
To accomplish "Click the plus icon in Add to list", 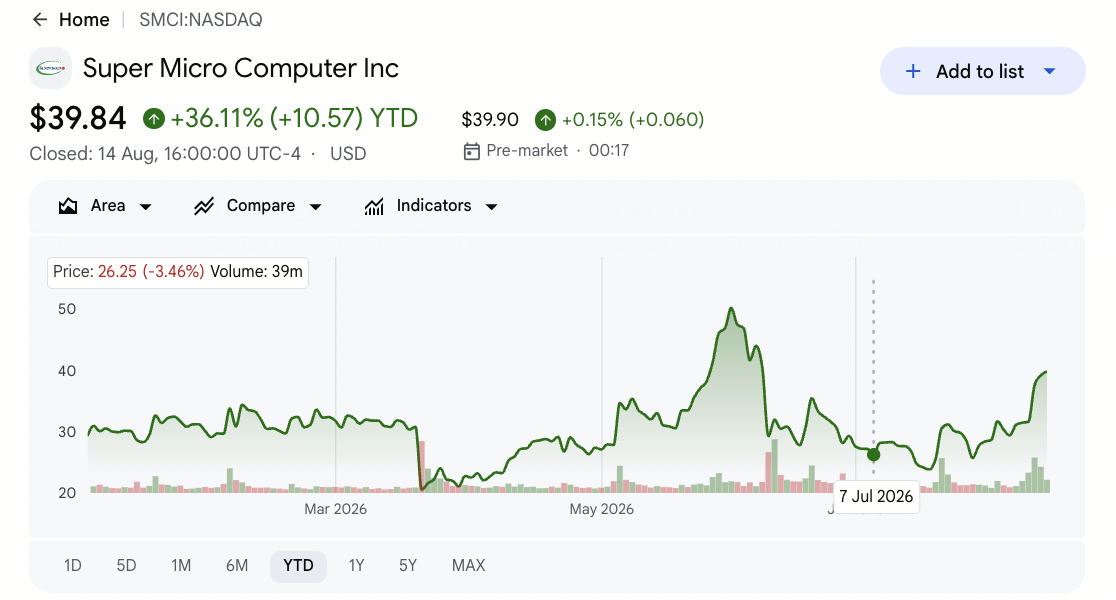I will pyautogui.click(x=912, y=71).
